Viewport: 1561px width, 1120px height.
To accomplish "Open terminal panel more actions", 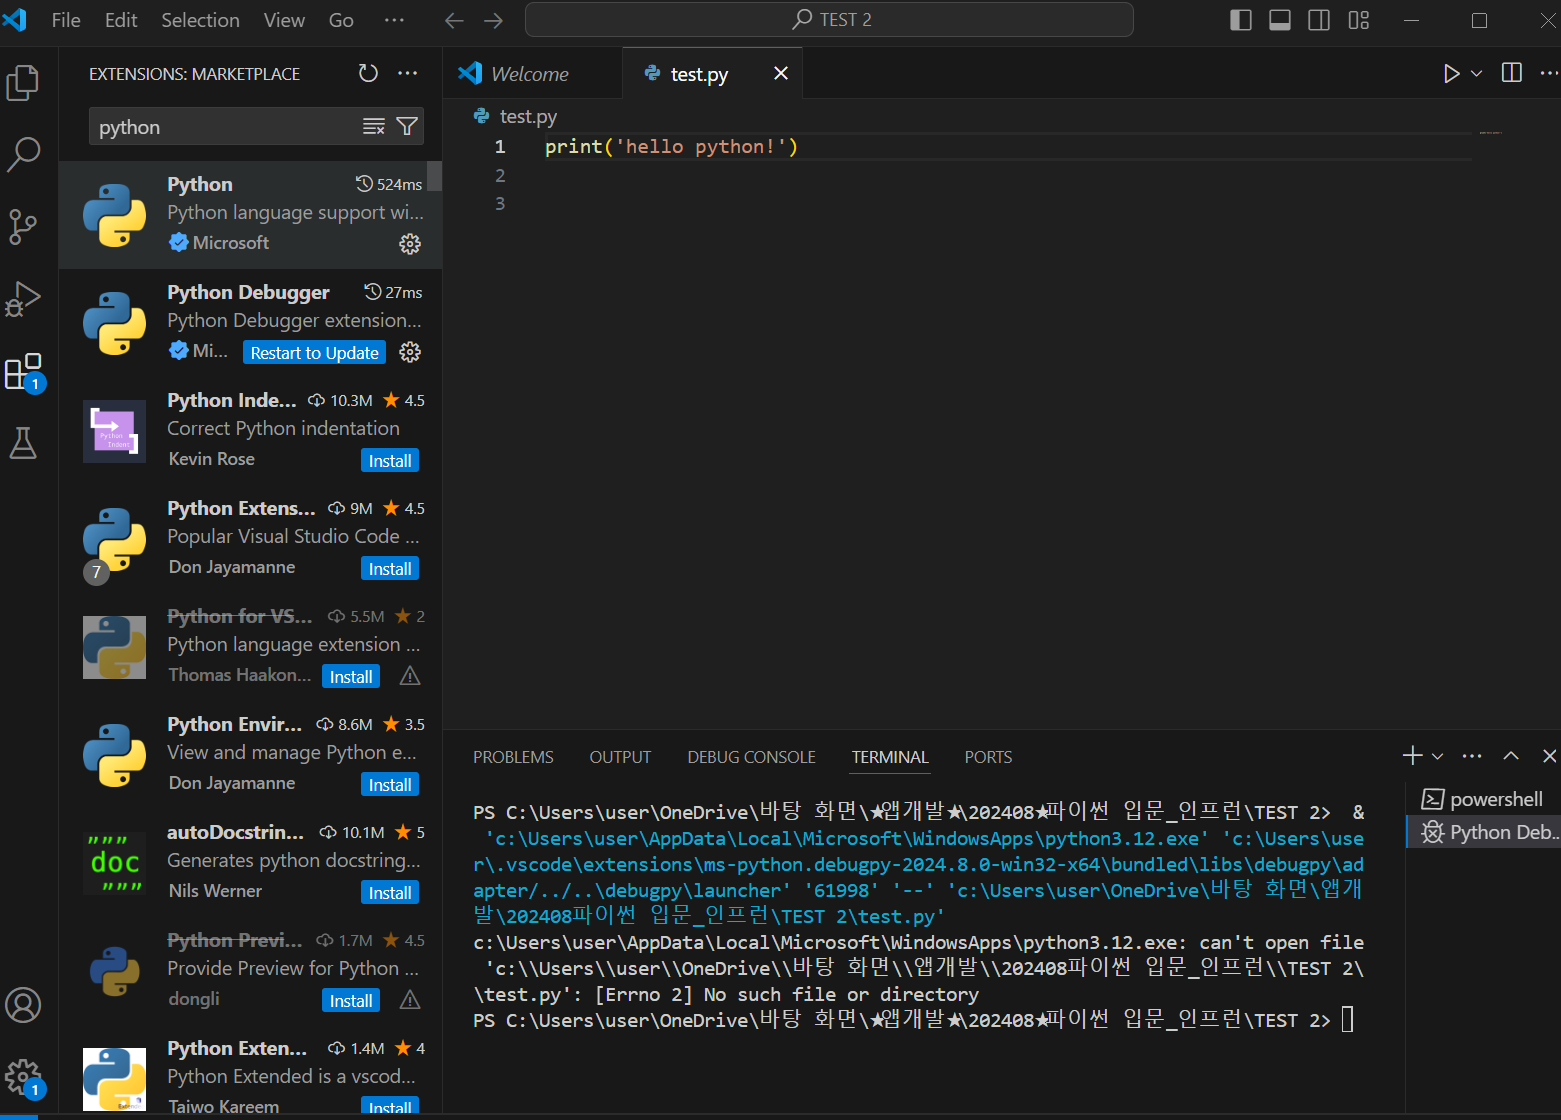I will [1471, 756].
